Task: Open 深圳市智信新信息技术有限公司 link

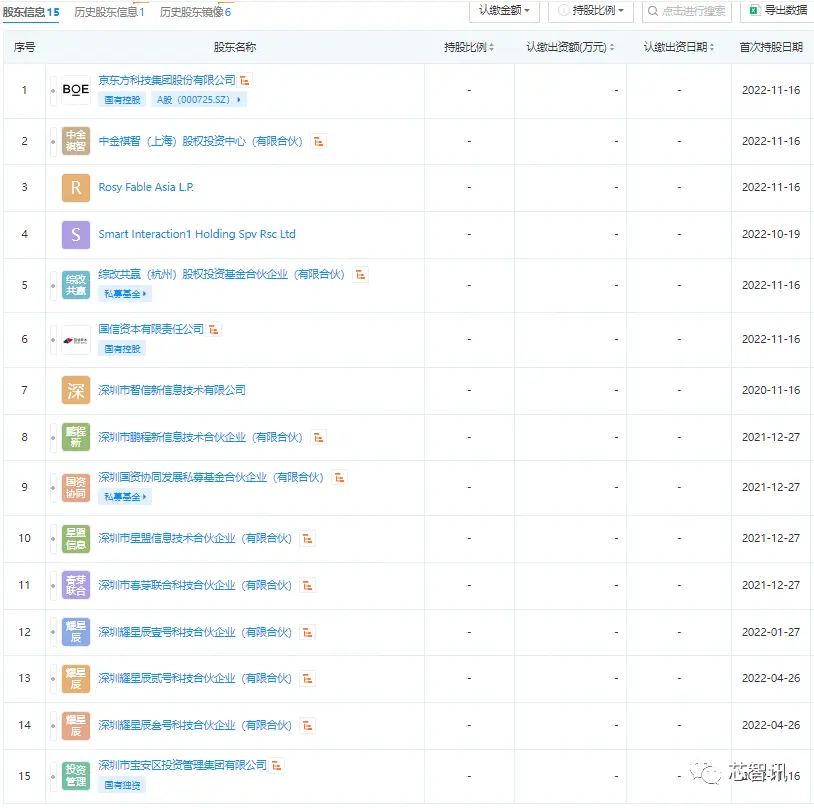Action: [172, 390]
